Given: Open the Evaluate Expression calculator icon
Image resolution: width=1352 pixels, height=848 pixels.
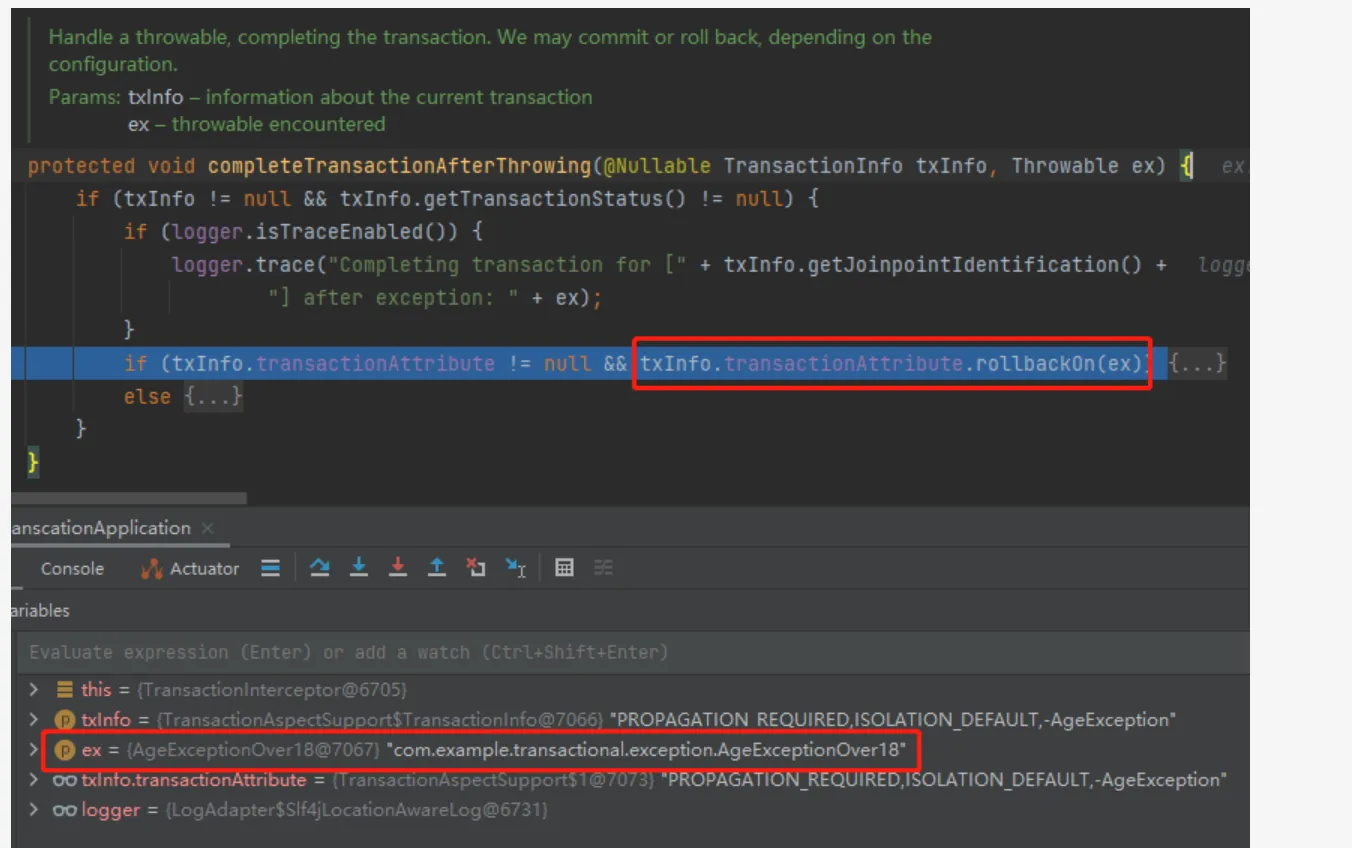Looking at the screenshot, I should pyautogui.click(x=564, y=568).
